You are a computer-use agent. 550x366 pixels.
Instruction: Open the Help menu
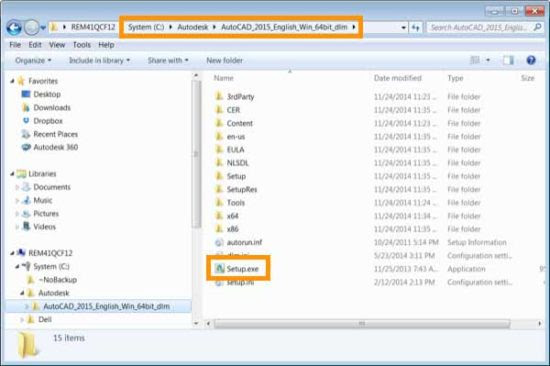pyautogui.click(x=106, y=45)
